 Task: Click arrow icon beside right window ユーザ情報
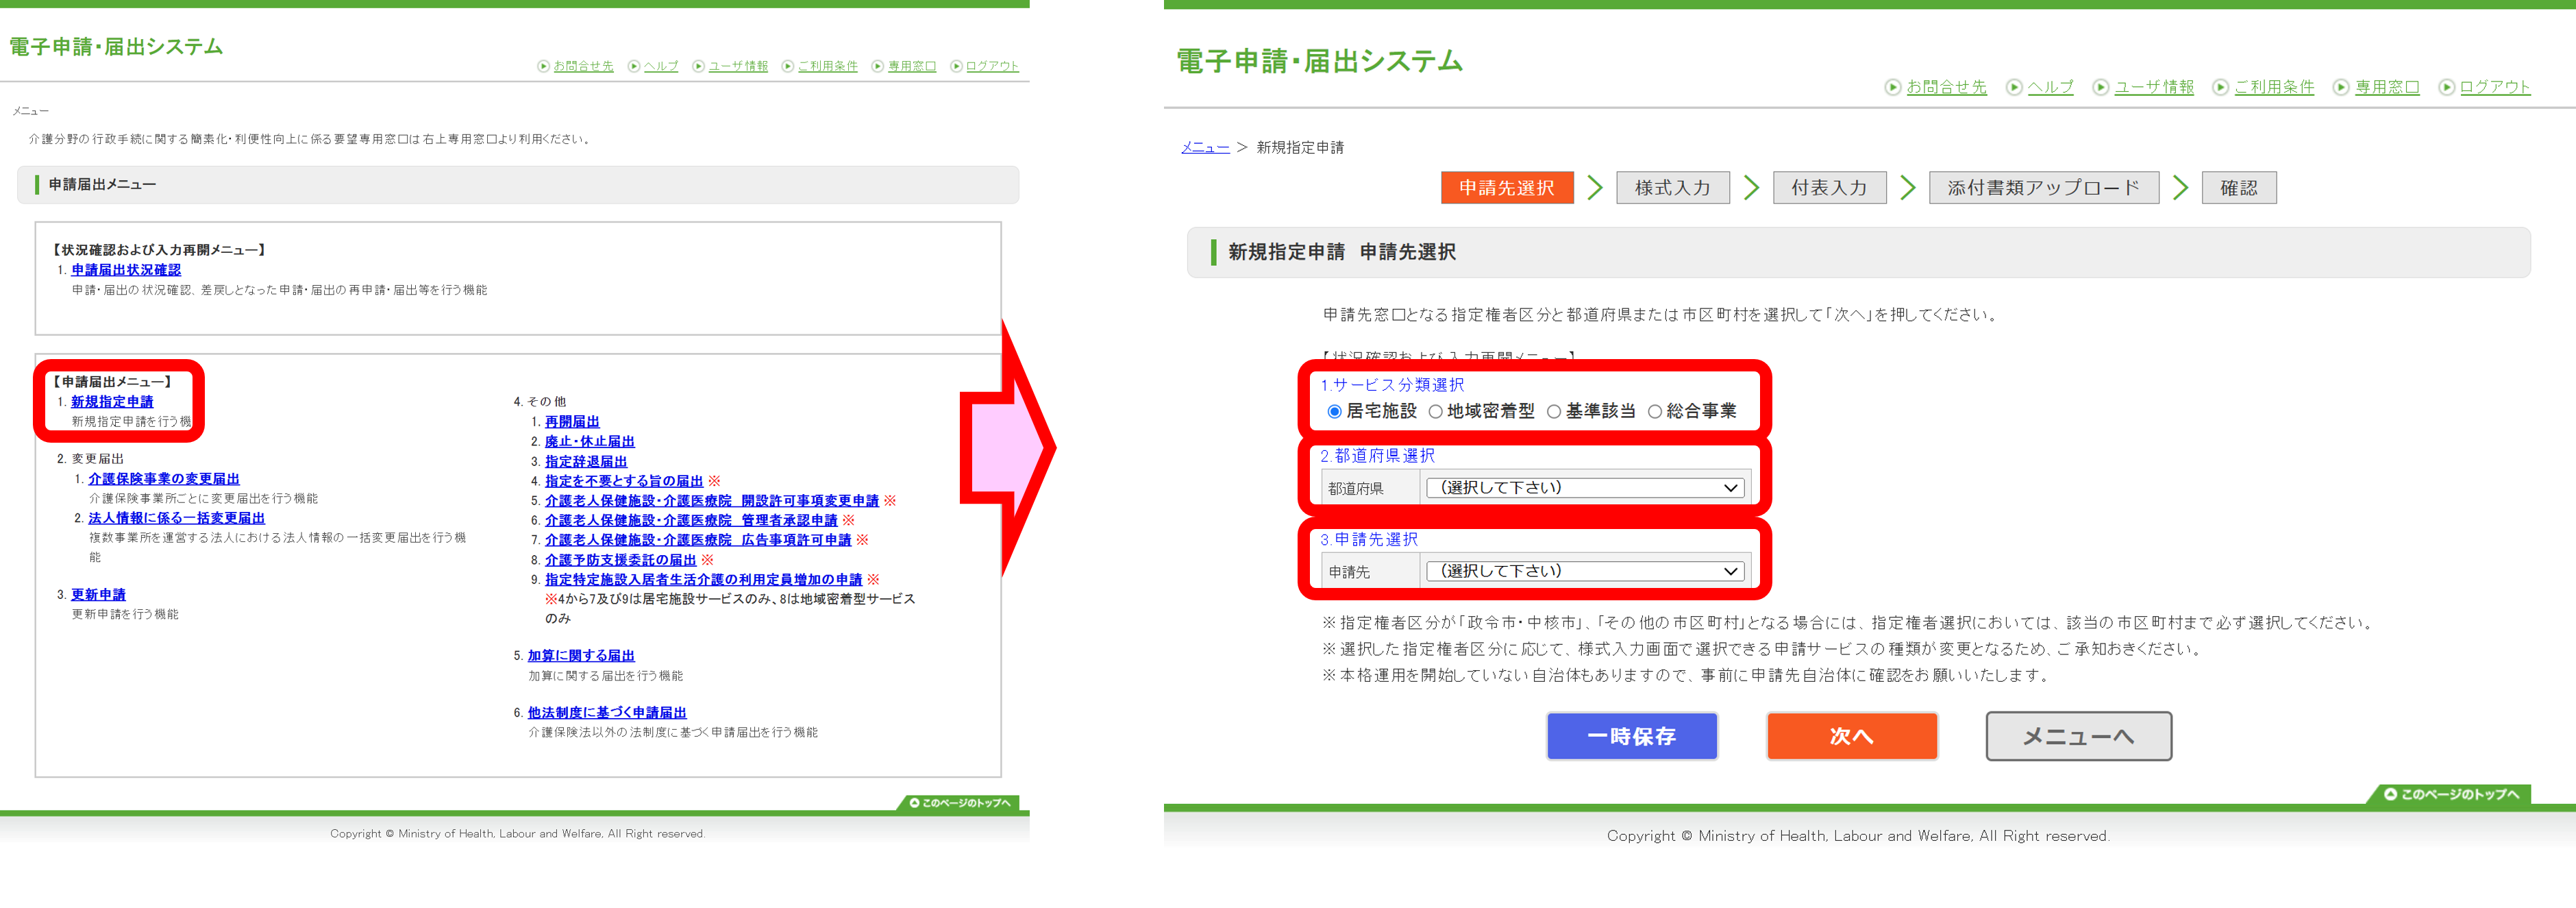(x=2101, y=87)
